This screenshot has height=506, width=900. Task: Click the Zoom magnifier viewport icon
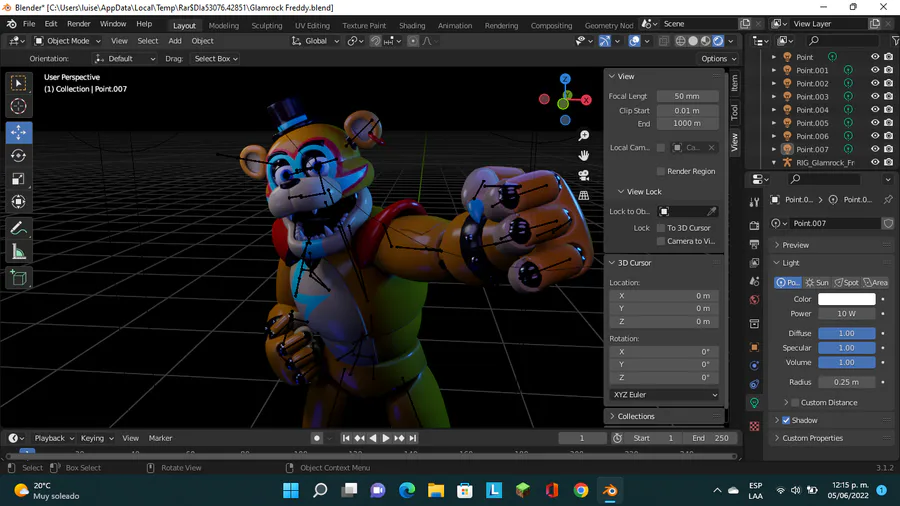[584, 136]
